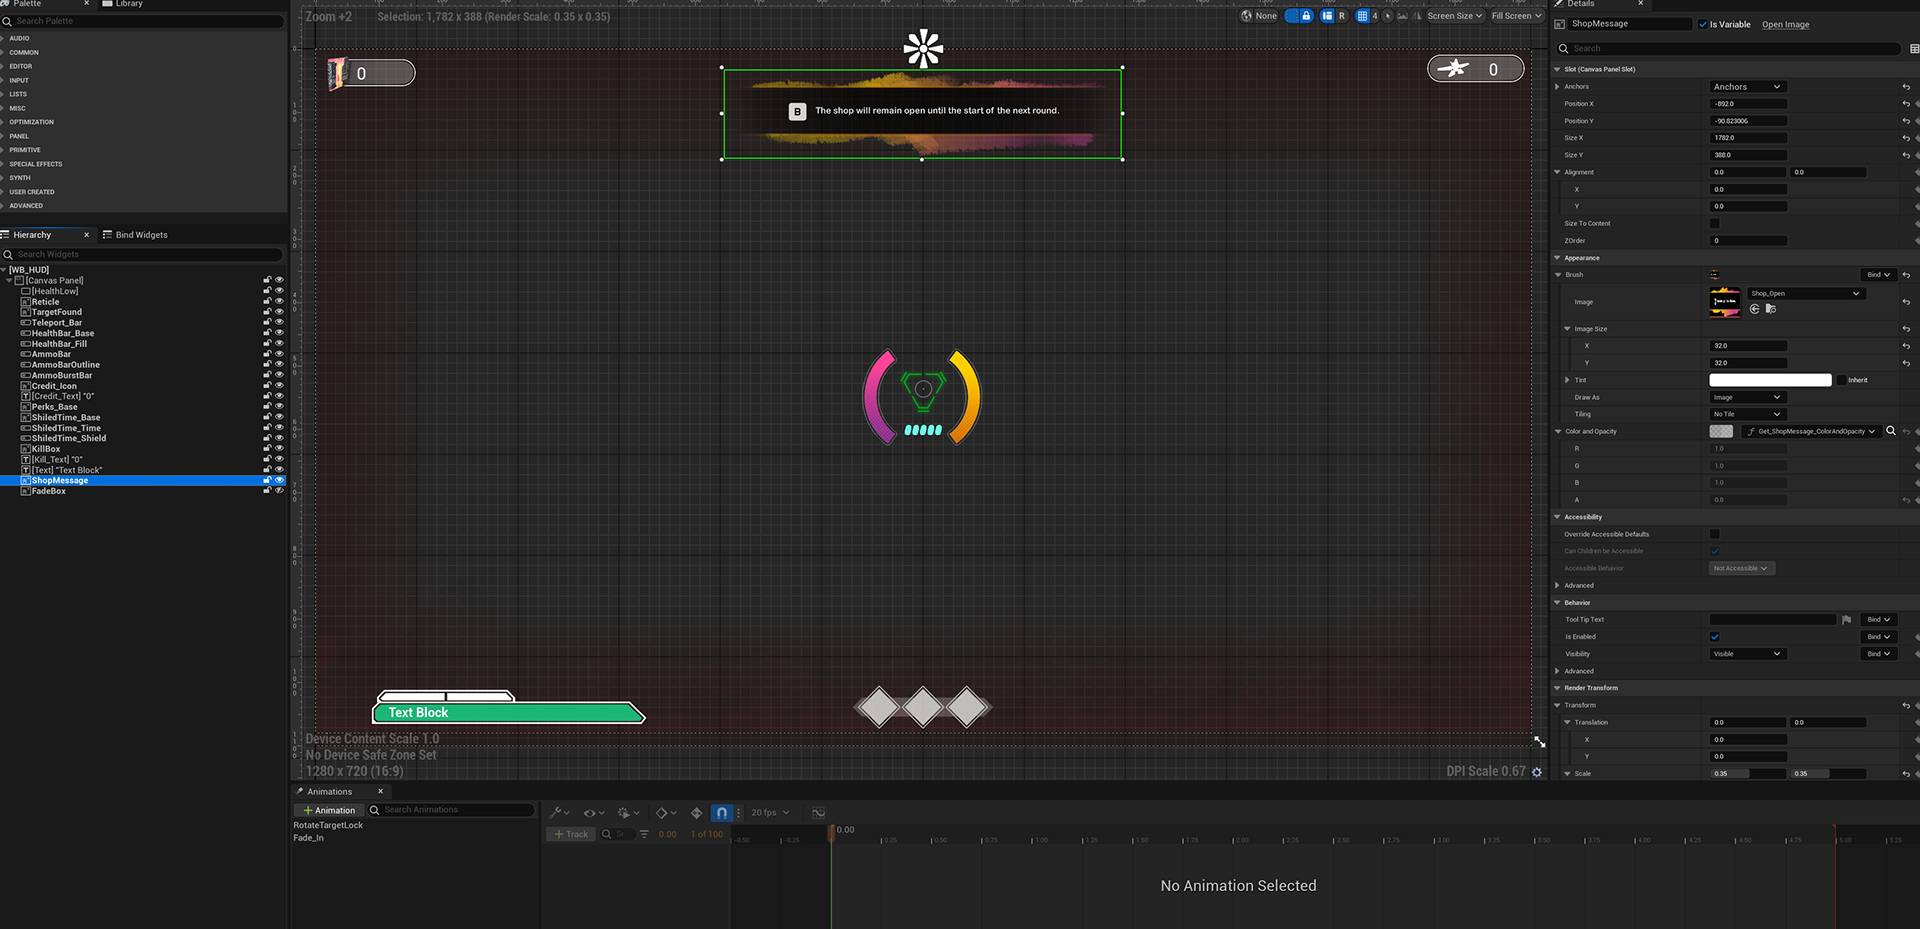Open the Screen Size dropdown
The image size is (1920, 929).
[x=1454, y=16]
